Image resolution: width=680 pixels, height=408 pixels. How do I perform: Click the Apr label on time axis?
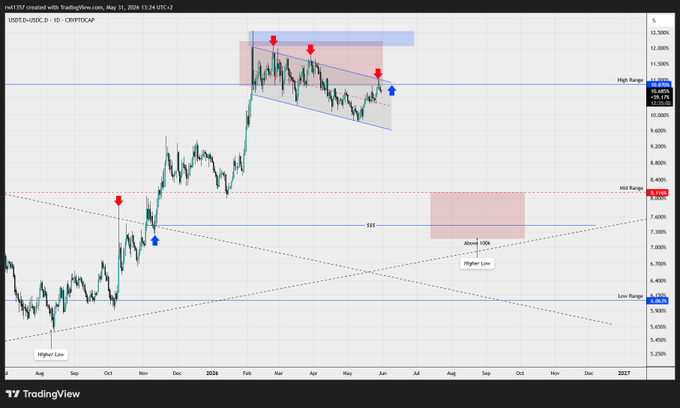point(313,373)
